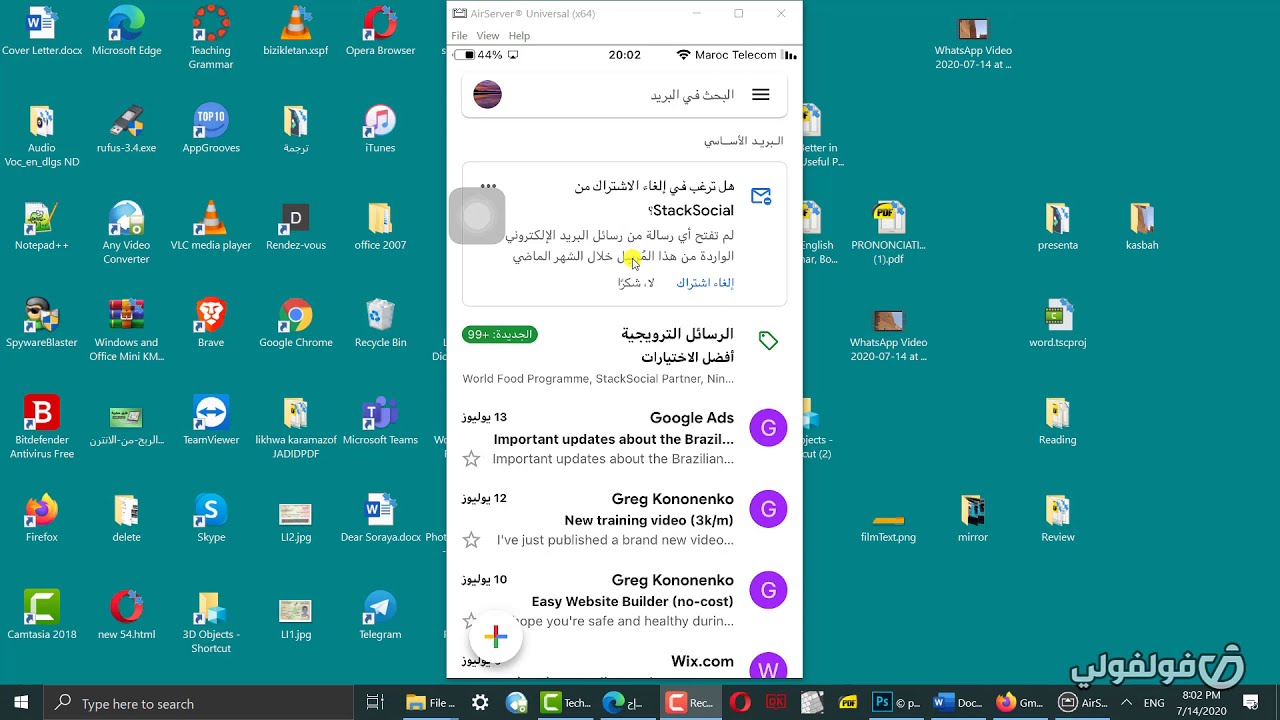Open the Easy Website Builder email
The image size is (1280, 720).
pos(624,600)
